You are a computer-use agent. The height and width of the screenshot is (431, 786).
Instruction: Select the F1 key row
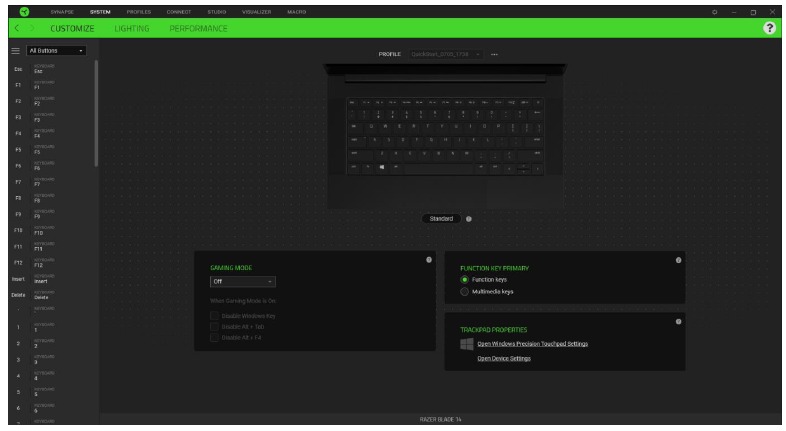point(52,85)
